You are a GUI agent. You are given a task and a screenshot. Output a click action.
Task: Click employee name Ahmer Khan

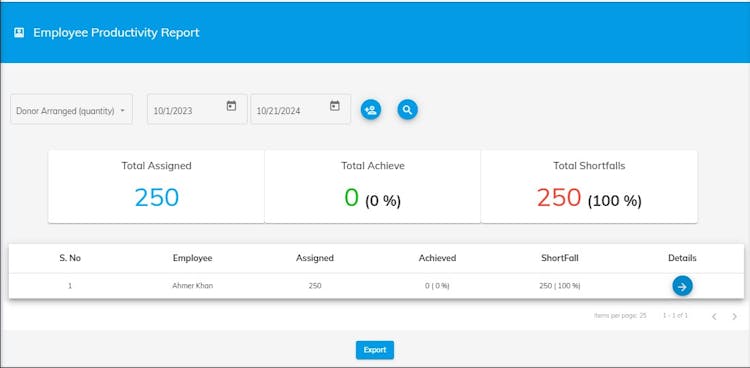pyautogui.click(x=192, y=286)
